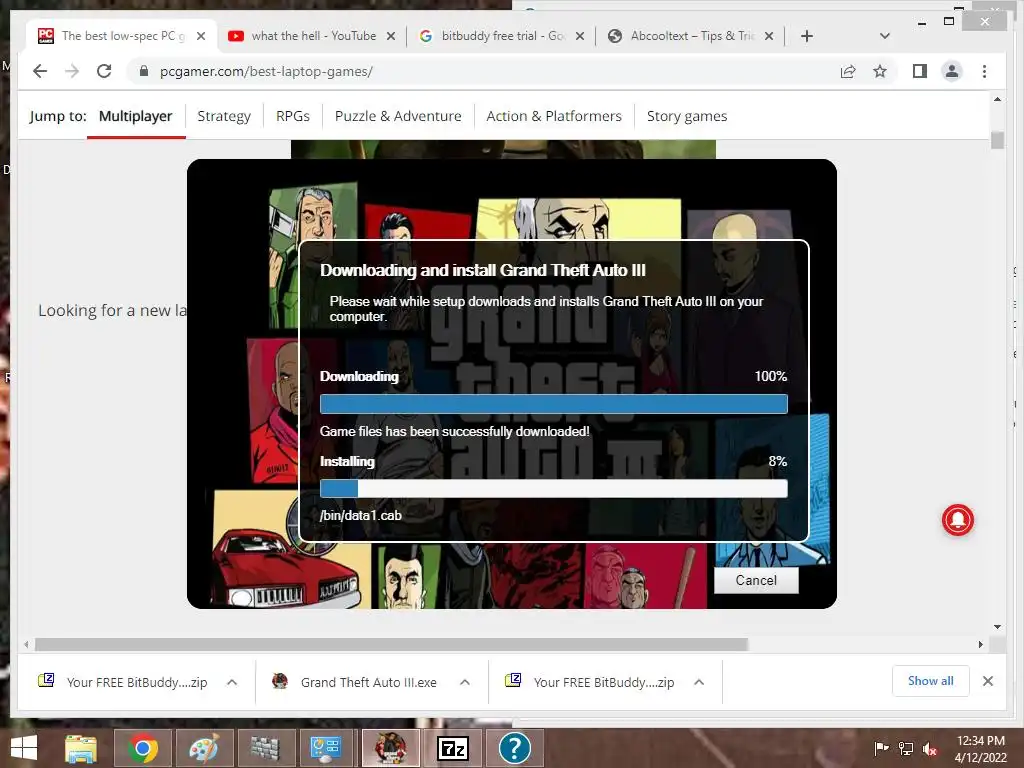Image resolution: width=1024 pixels, height=768 pixels.
Task: Open Paint from the taskbar
Action: point(204,748)
